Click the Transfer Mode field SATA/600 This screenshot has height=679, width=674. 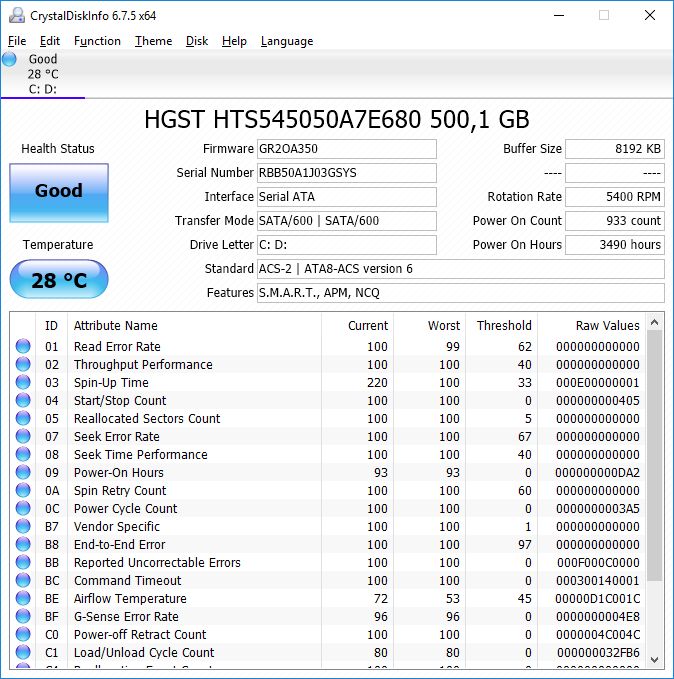(x=347, y=221)
